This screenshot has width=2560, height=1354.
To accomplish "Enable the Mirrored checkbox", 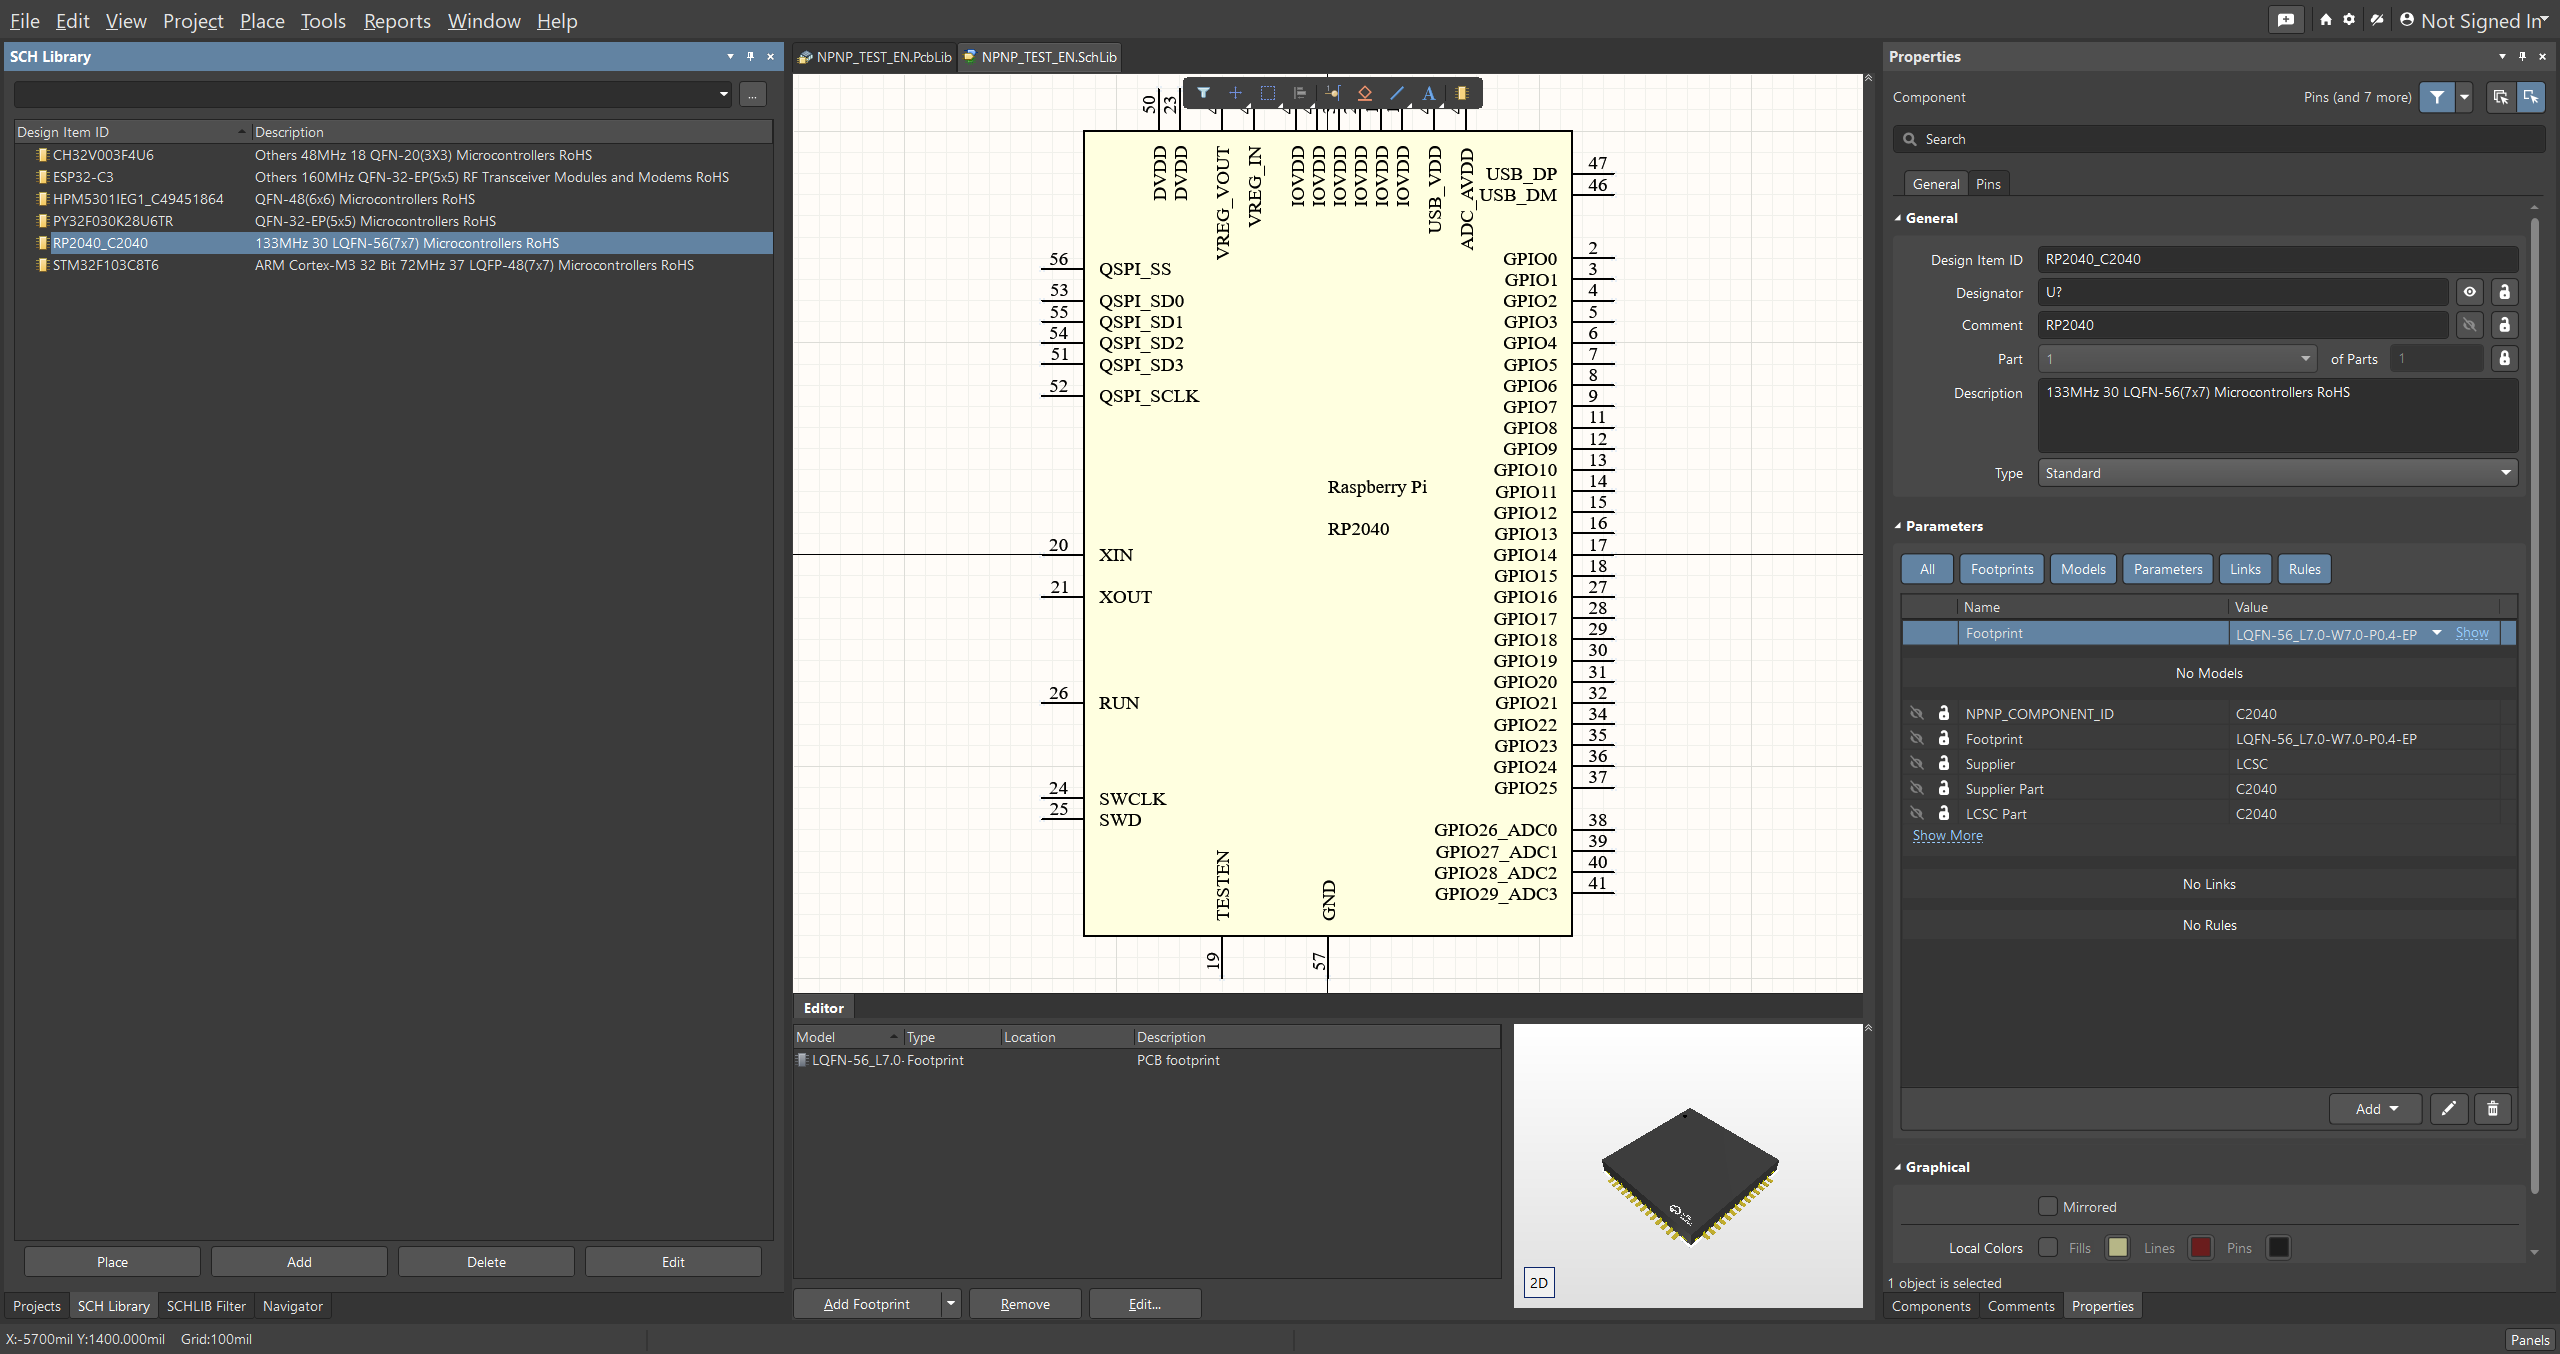I will (x=2048, y=1206).
